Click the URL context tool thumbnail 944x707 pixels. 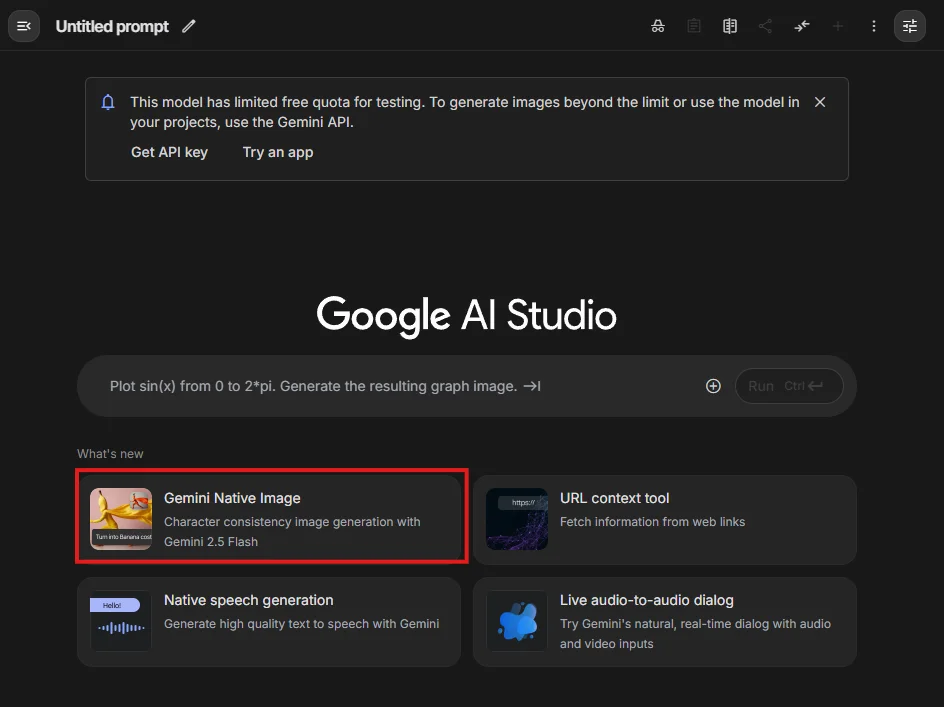(x=517, y=519)
